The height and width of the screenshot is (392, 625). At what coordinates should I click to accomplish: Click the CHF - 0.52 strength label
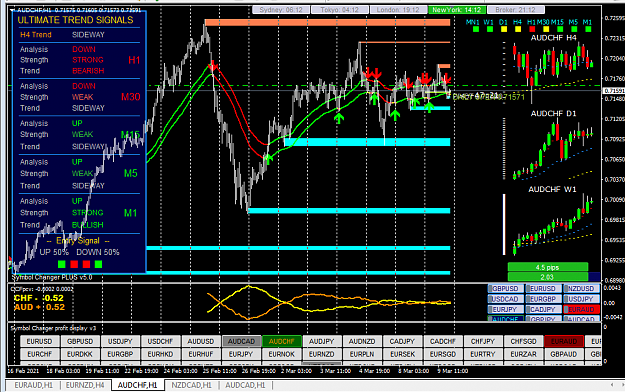coord(39,298)
